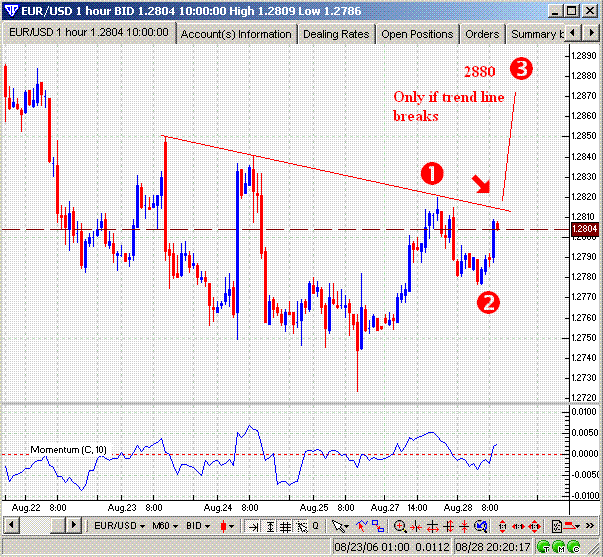The image size is (603, 557).
Task: Switch to the EUR/USD 1 hour chart tab
Action: (x=89, y=32)
